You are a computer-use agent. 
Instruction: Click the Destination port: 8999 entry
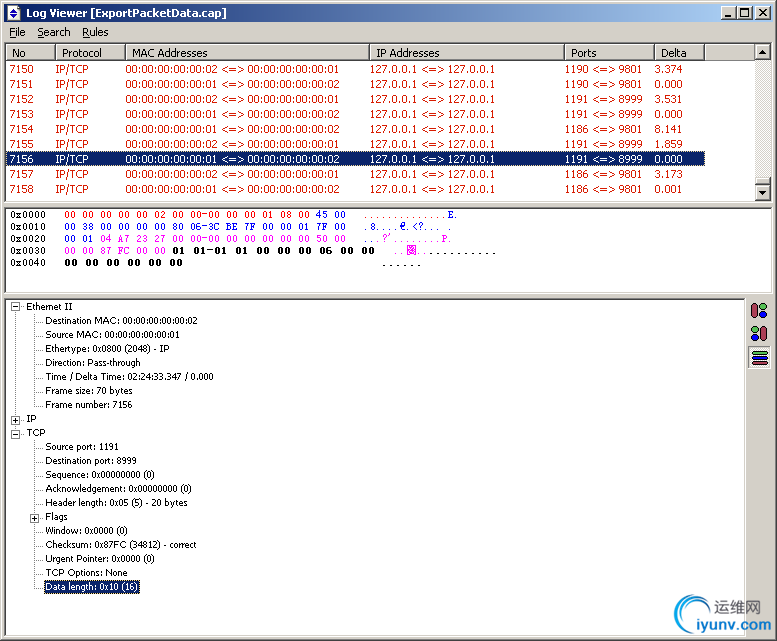pyautogui.click(x=91, y=461)
